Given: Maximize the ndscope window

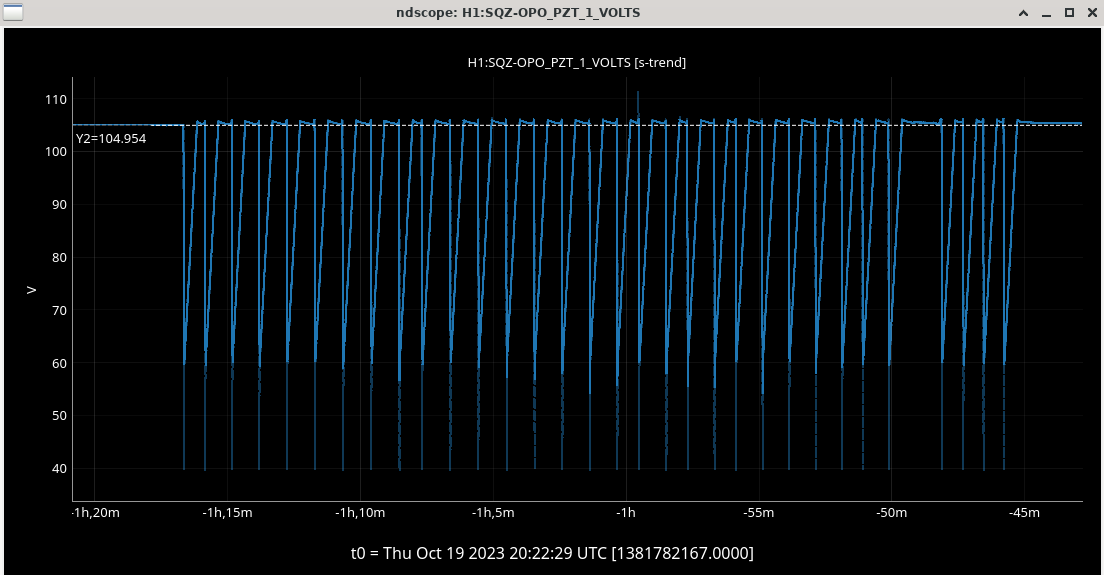Looking at the screenshot, I should [1069, 13].
